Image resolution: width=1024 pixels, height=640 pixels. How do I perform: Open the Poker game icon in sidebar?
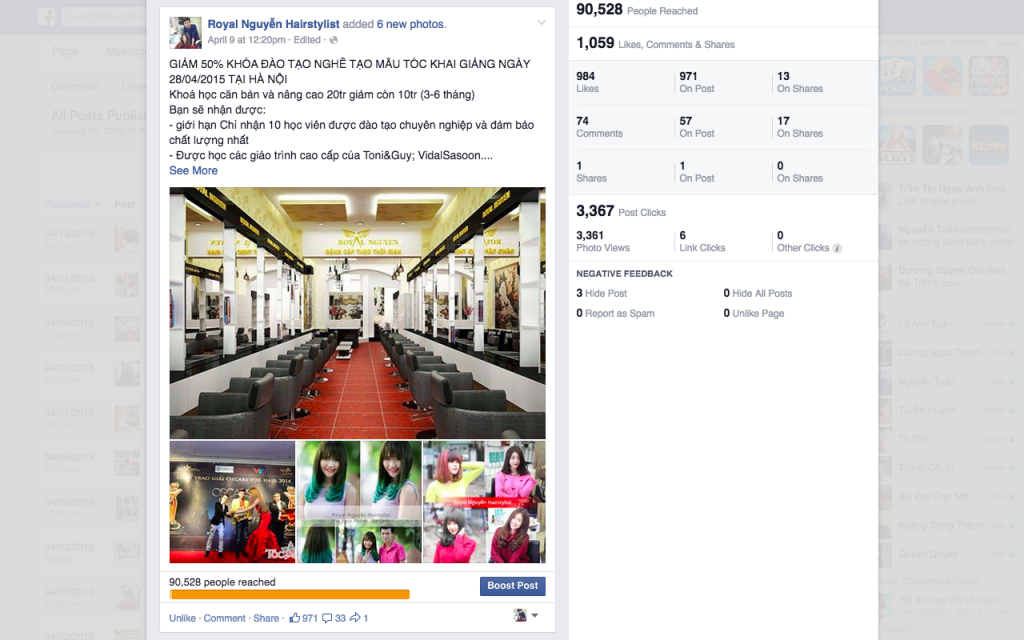(897, 76)
